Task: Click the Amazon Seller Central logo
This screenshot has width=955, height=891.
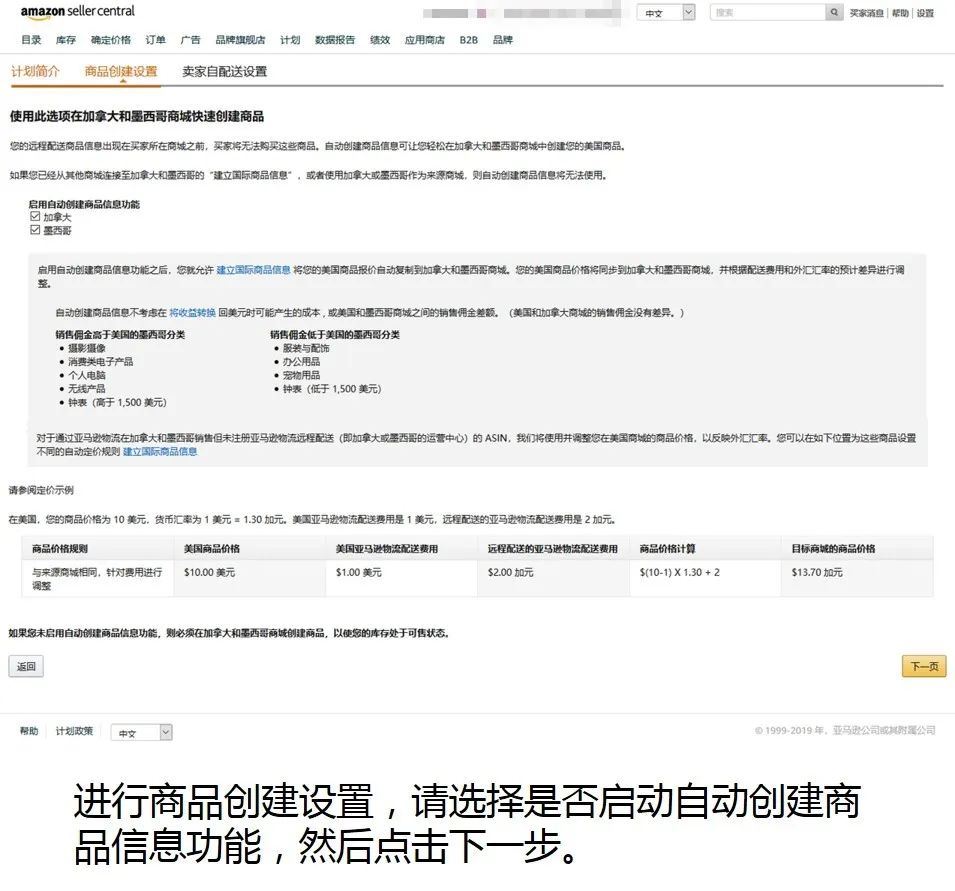Action: point(77,12)
